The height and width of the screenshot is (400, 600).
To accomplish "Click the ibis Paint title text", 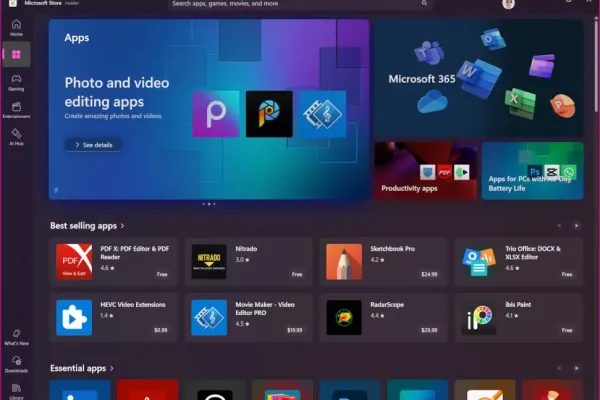I will click(518, 305).
